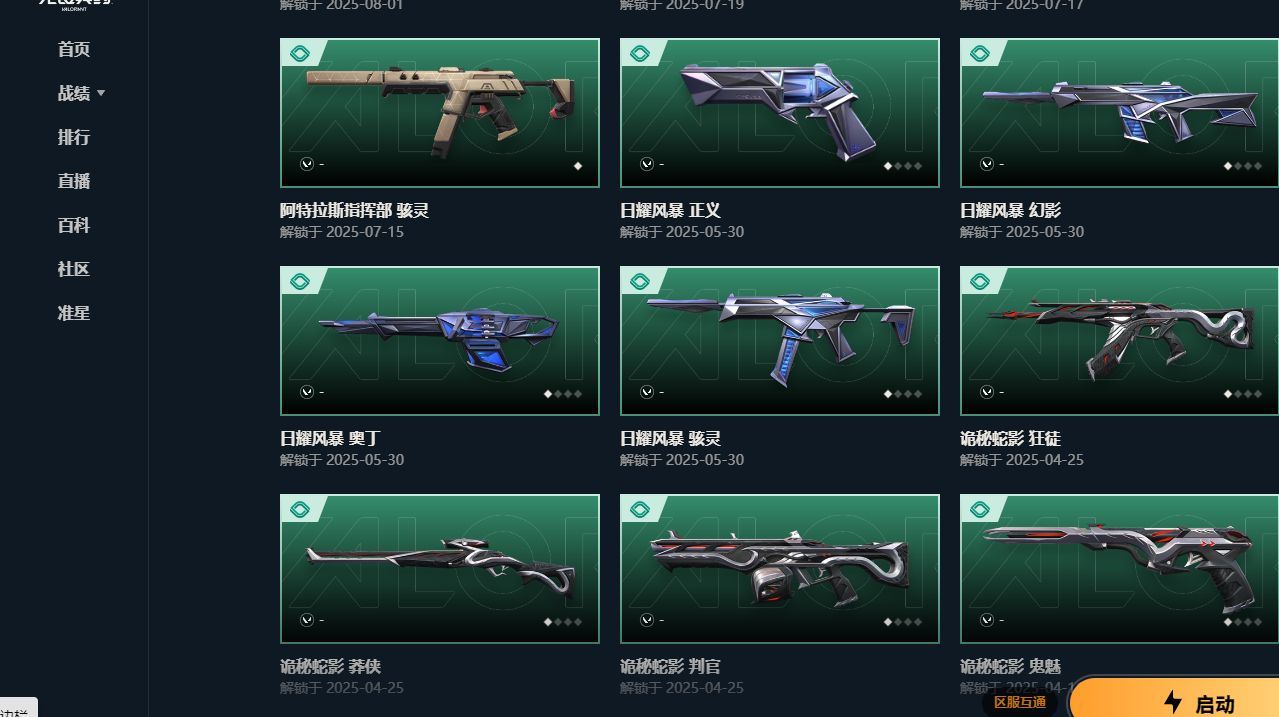The width and height of the screenshot is (1279, 717).
Task: Click the 区服互通 label badge
Action: (1019, 702)
